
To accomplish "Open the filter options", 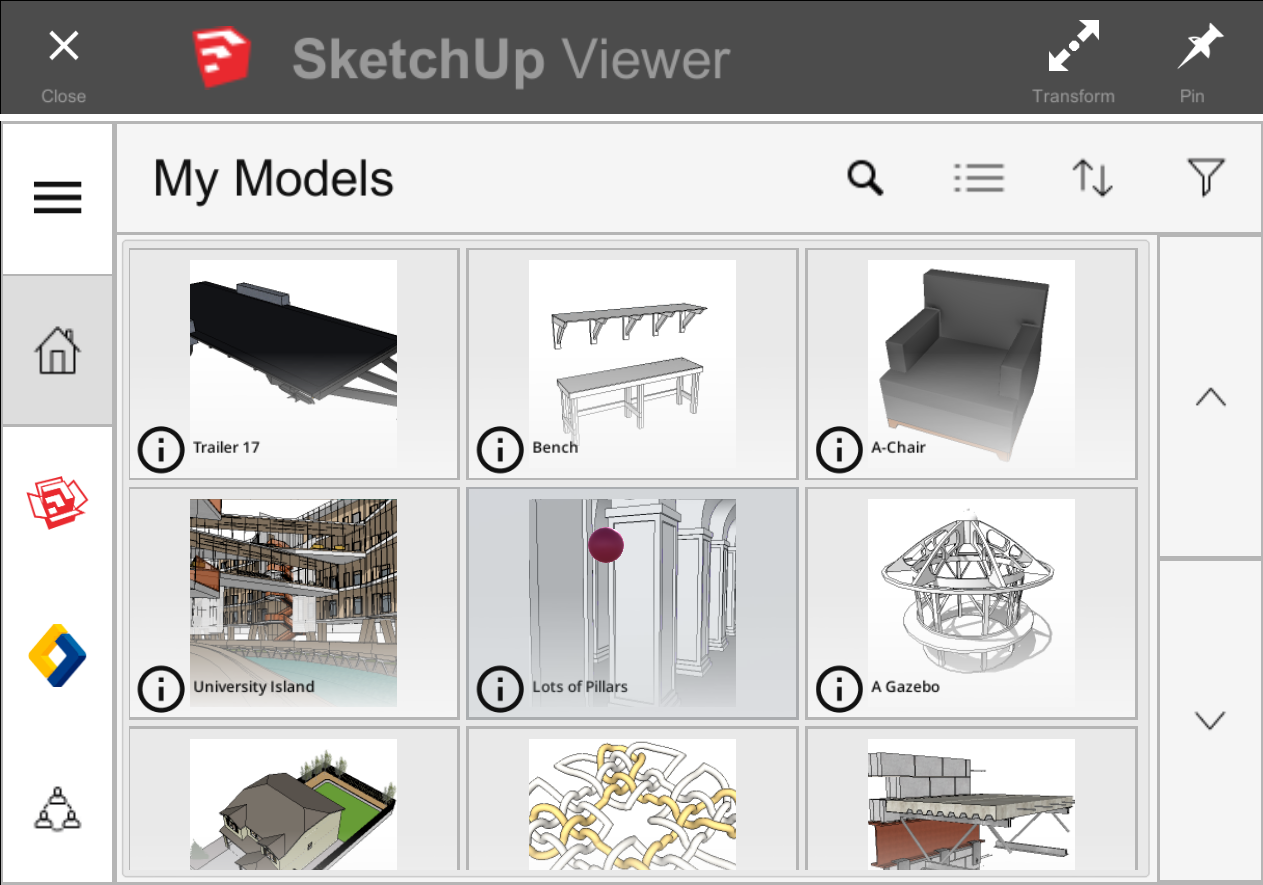I will click(x=1207, y=178).
